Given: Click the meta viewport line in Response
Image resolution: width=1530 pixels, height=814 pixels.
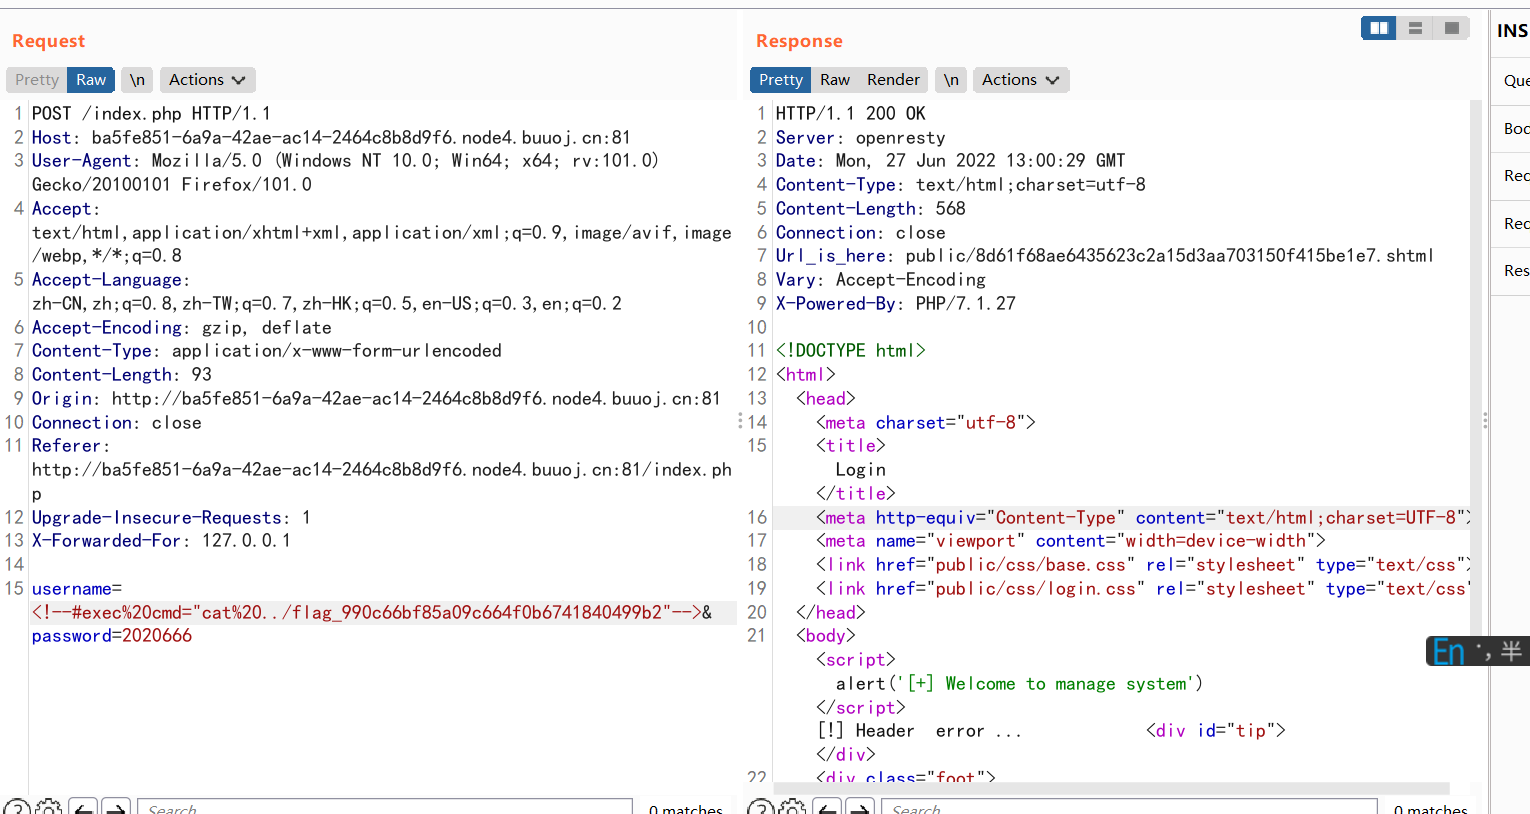Looking at the screenshot, I should click(1071, 541).
